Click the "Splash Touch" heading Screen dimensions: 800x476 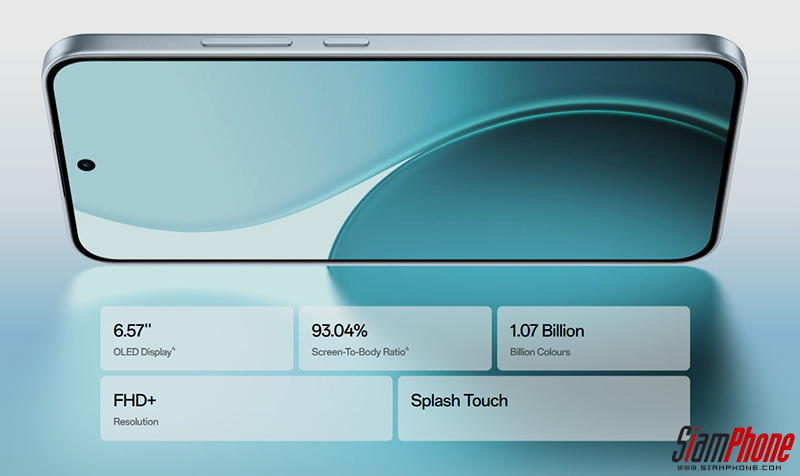pos(459,401)
